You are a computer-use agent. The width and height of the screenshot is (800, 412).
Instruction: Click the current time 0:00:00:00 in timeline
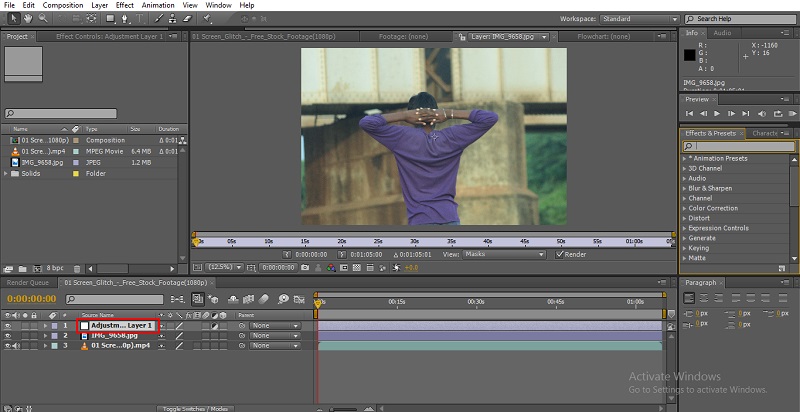[32, 299]
